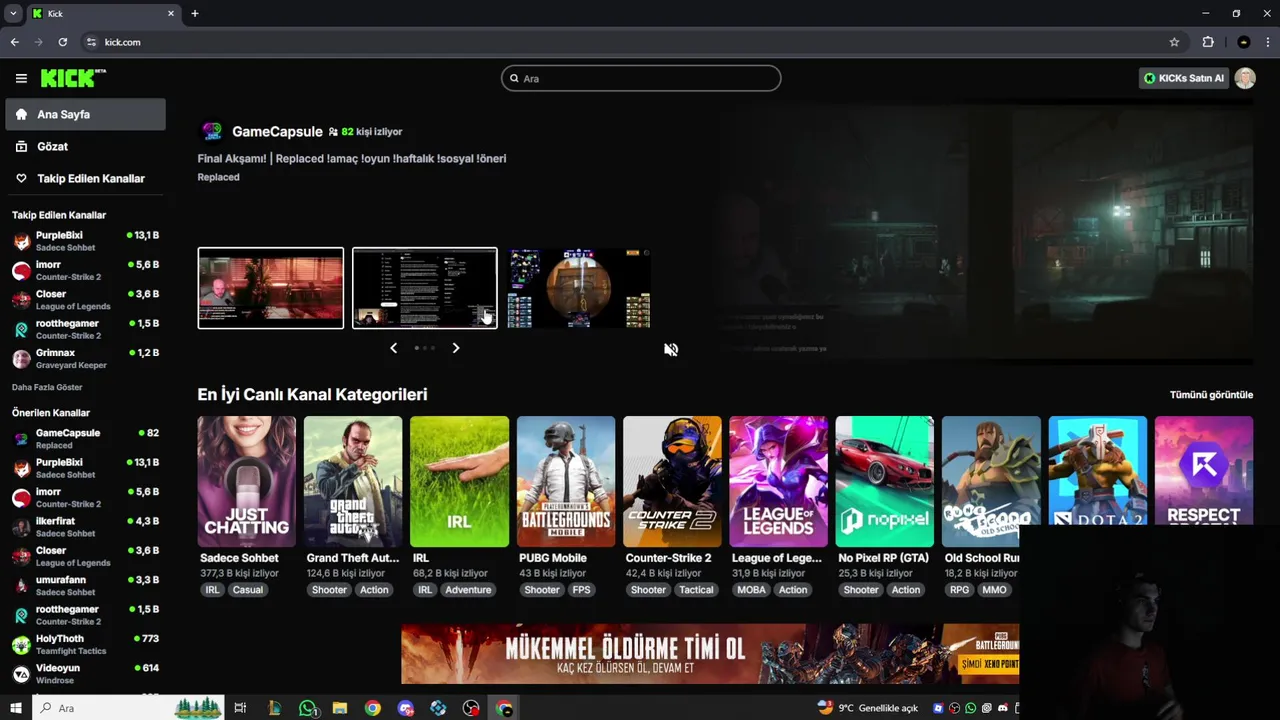The image size is (1280, 720).
Task: Open the Replaced category link
Action: pos(218,177)
